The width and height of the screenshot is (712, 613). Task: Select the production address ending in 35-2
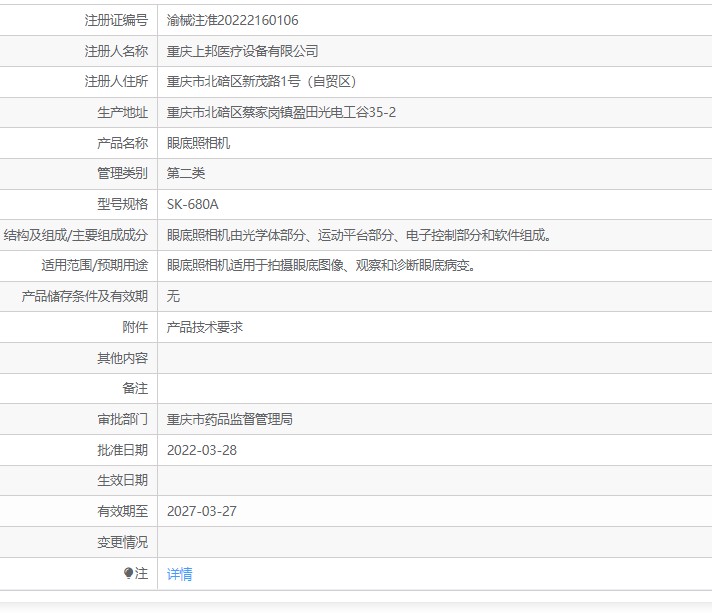click(281, 112)
